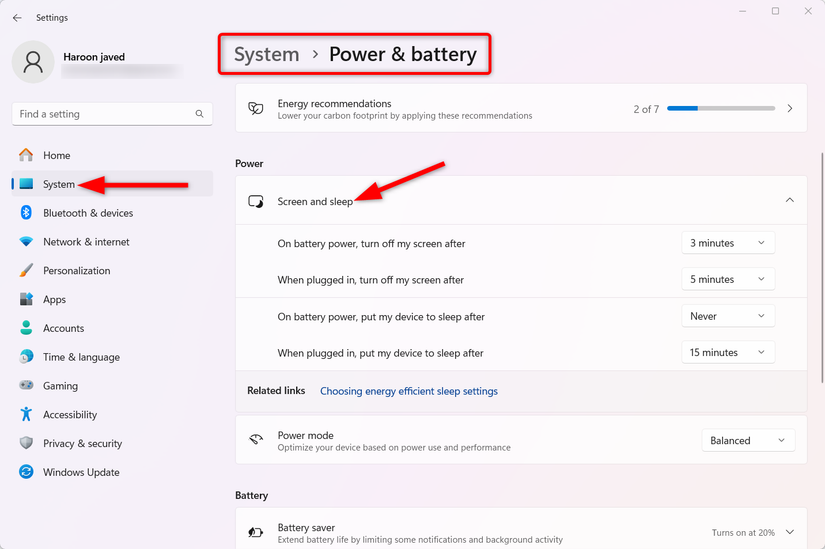Image resolution: width=825 pixels, height=549 pixels.
Task: Click the Bluetooth & devices icon
Action: coord(26,213)
